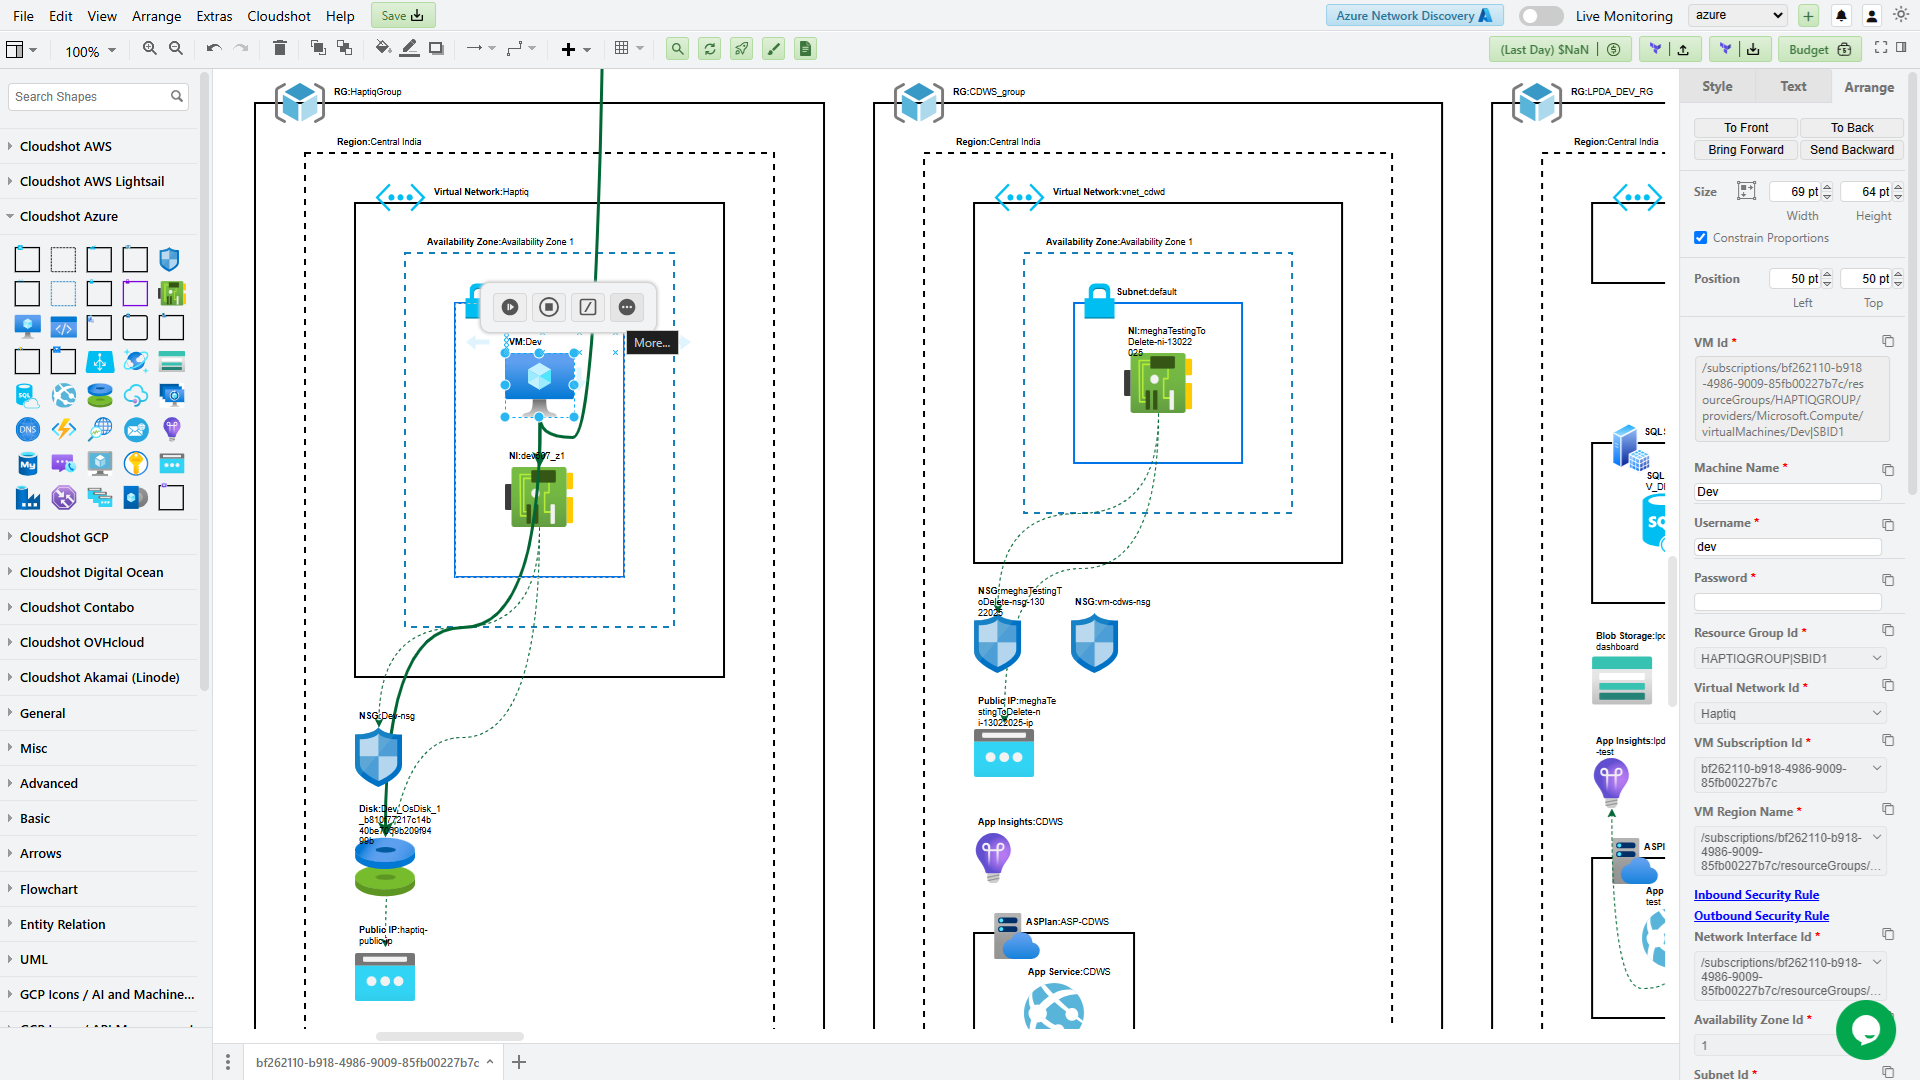
Task: Uncheck Constrain Proportions checkbox
Action: click(x=1701, y=238)
